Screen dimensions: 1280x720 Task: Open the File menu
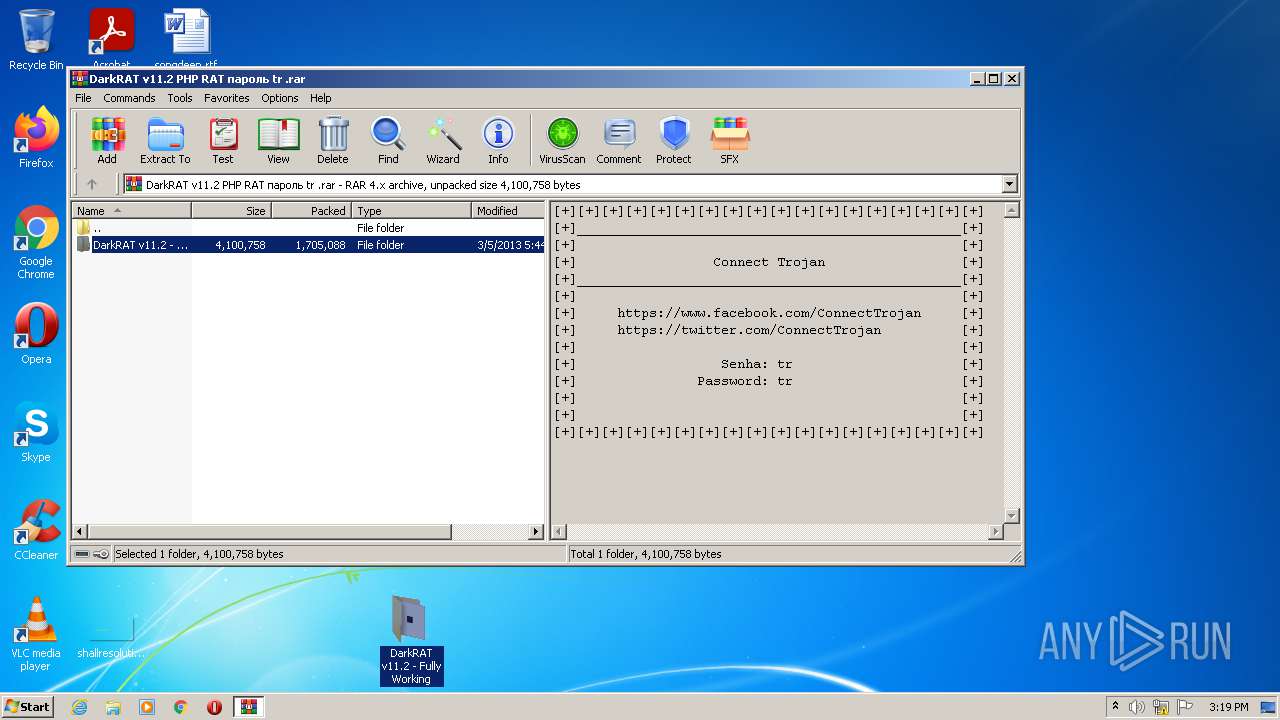tap(83, 98)
